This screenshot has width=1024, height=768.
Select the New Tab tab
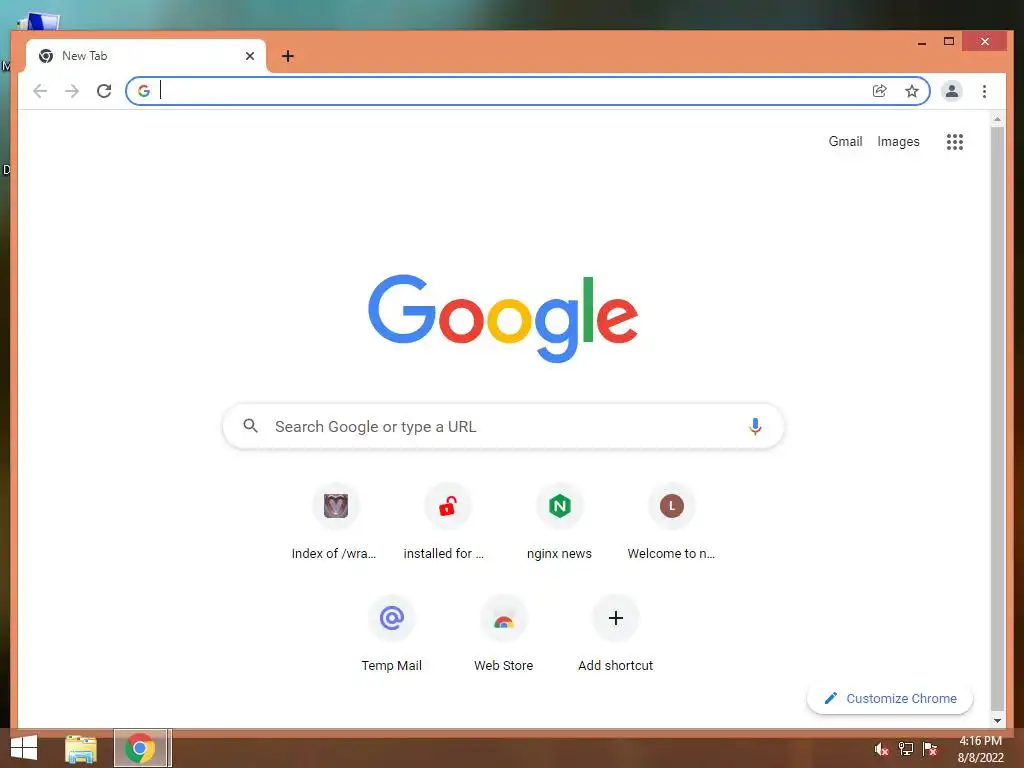[146, 56]
